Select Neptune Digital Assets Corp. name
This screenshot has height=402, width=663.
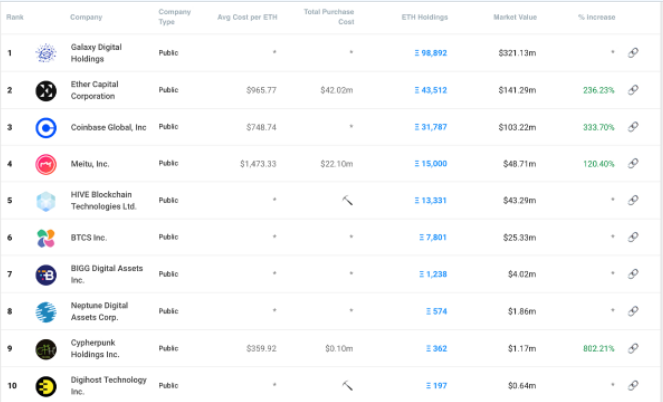tap(99, 312)
